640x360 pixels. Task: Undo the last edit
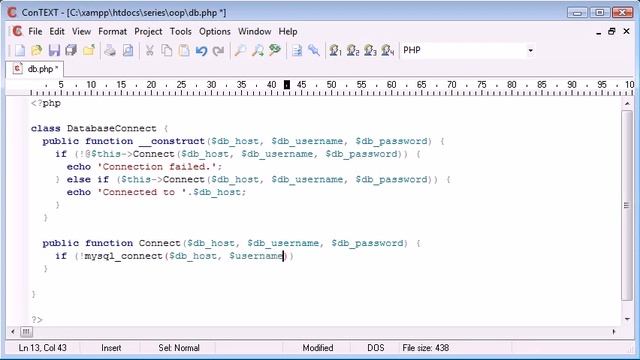click(x=201, y=51)
